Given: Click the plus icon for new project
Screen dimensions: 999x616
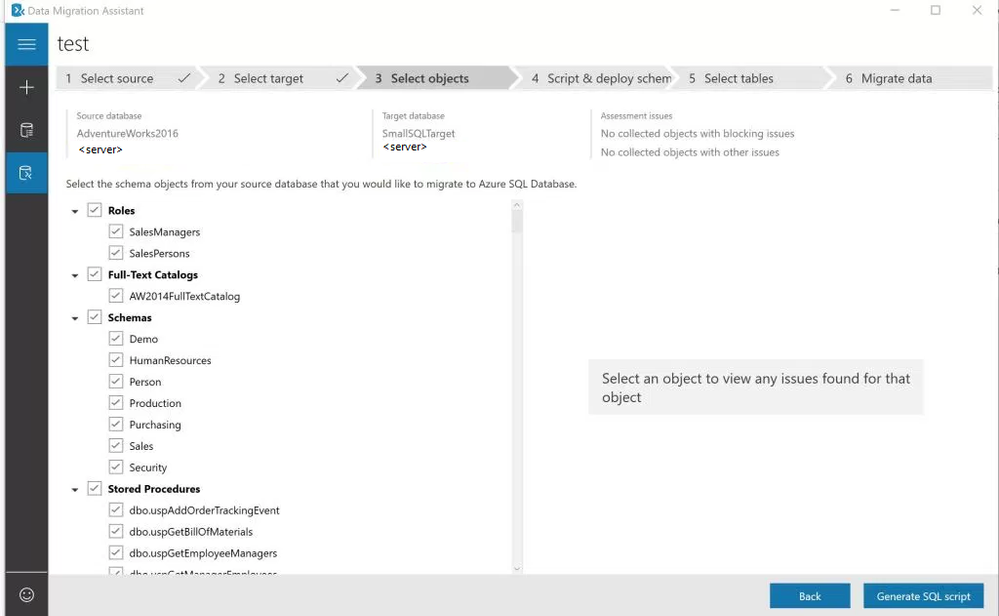Looking at the screenshot, I should [x=27, y=87].
